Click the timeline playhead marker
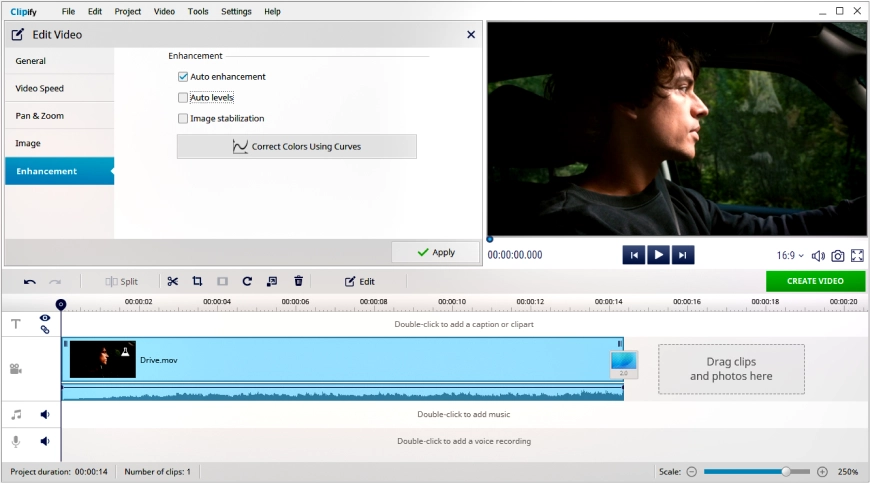The height and width of the screenshot is (483, 870). tap(61, 304)
